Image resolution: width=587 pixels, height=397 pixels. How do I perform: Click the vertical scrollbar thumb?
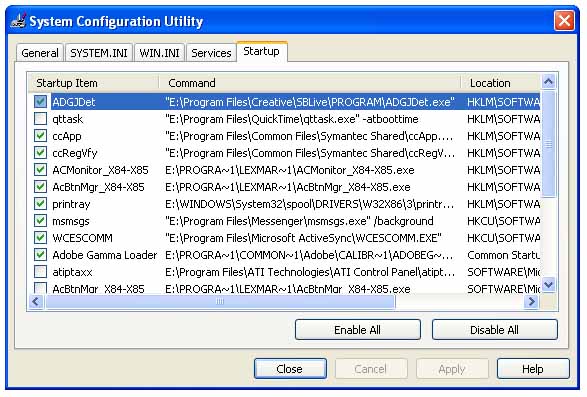(x=548, y=144)
